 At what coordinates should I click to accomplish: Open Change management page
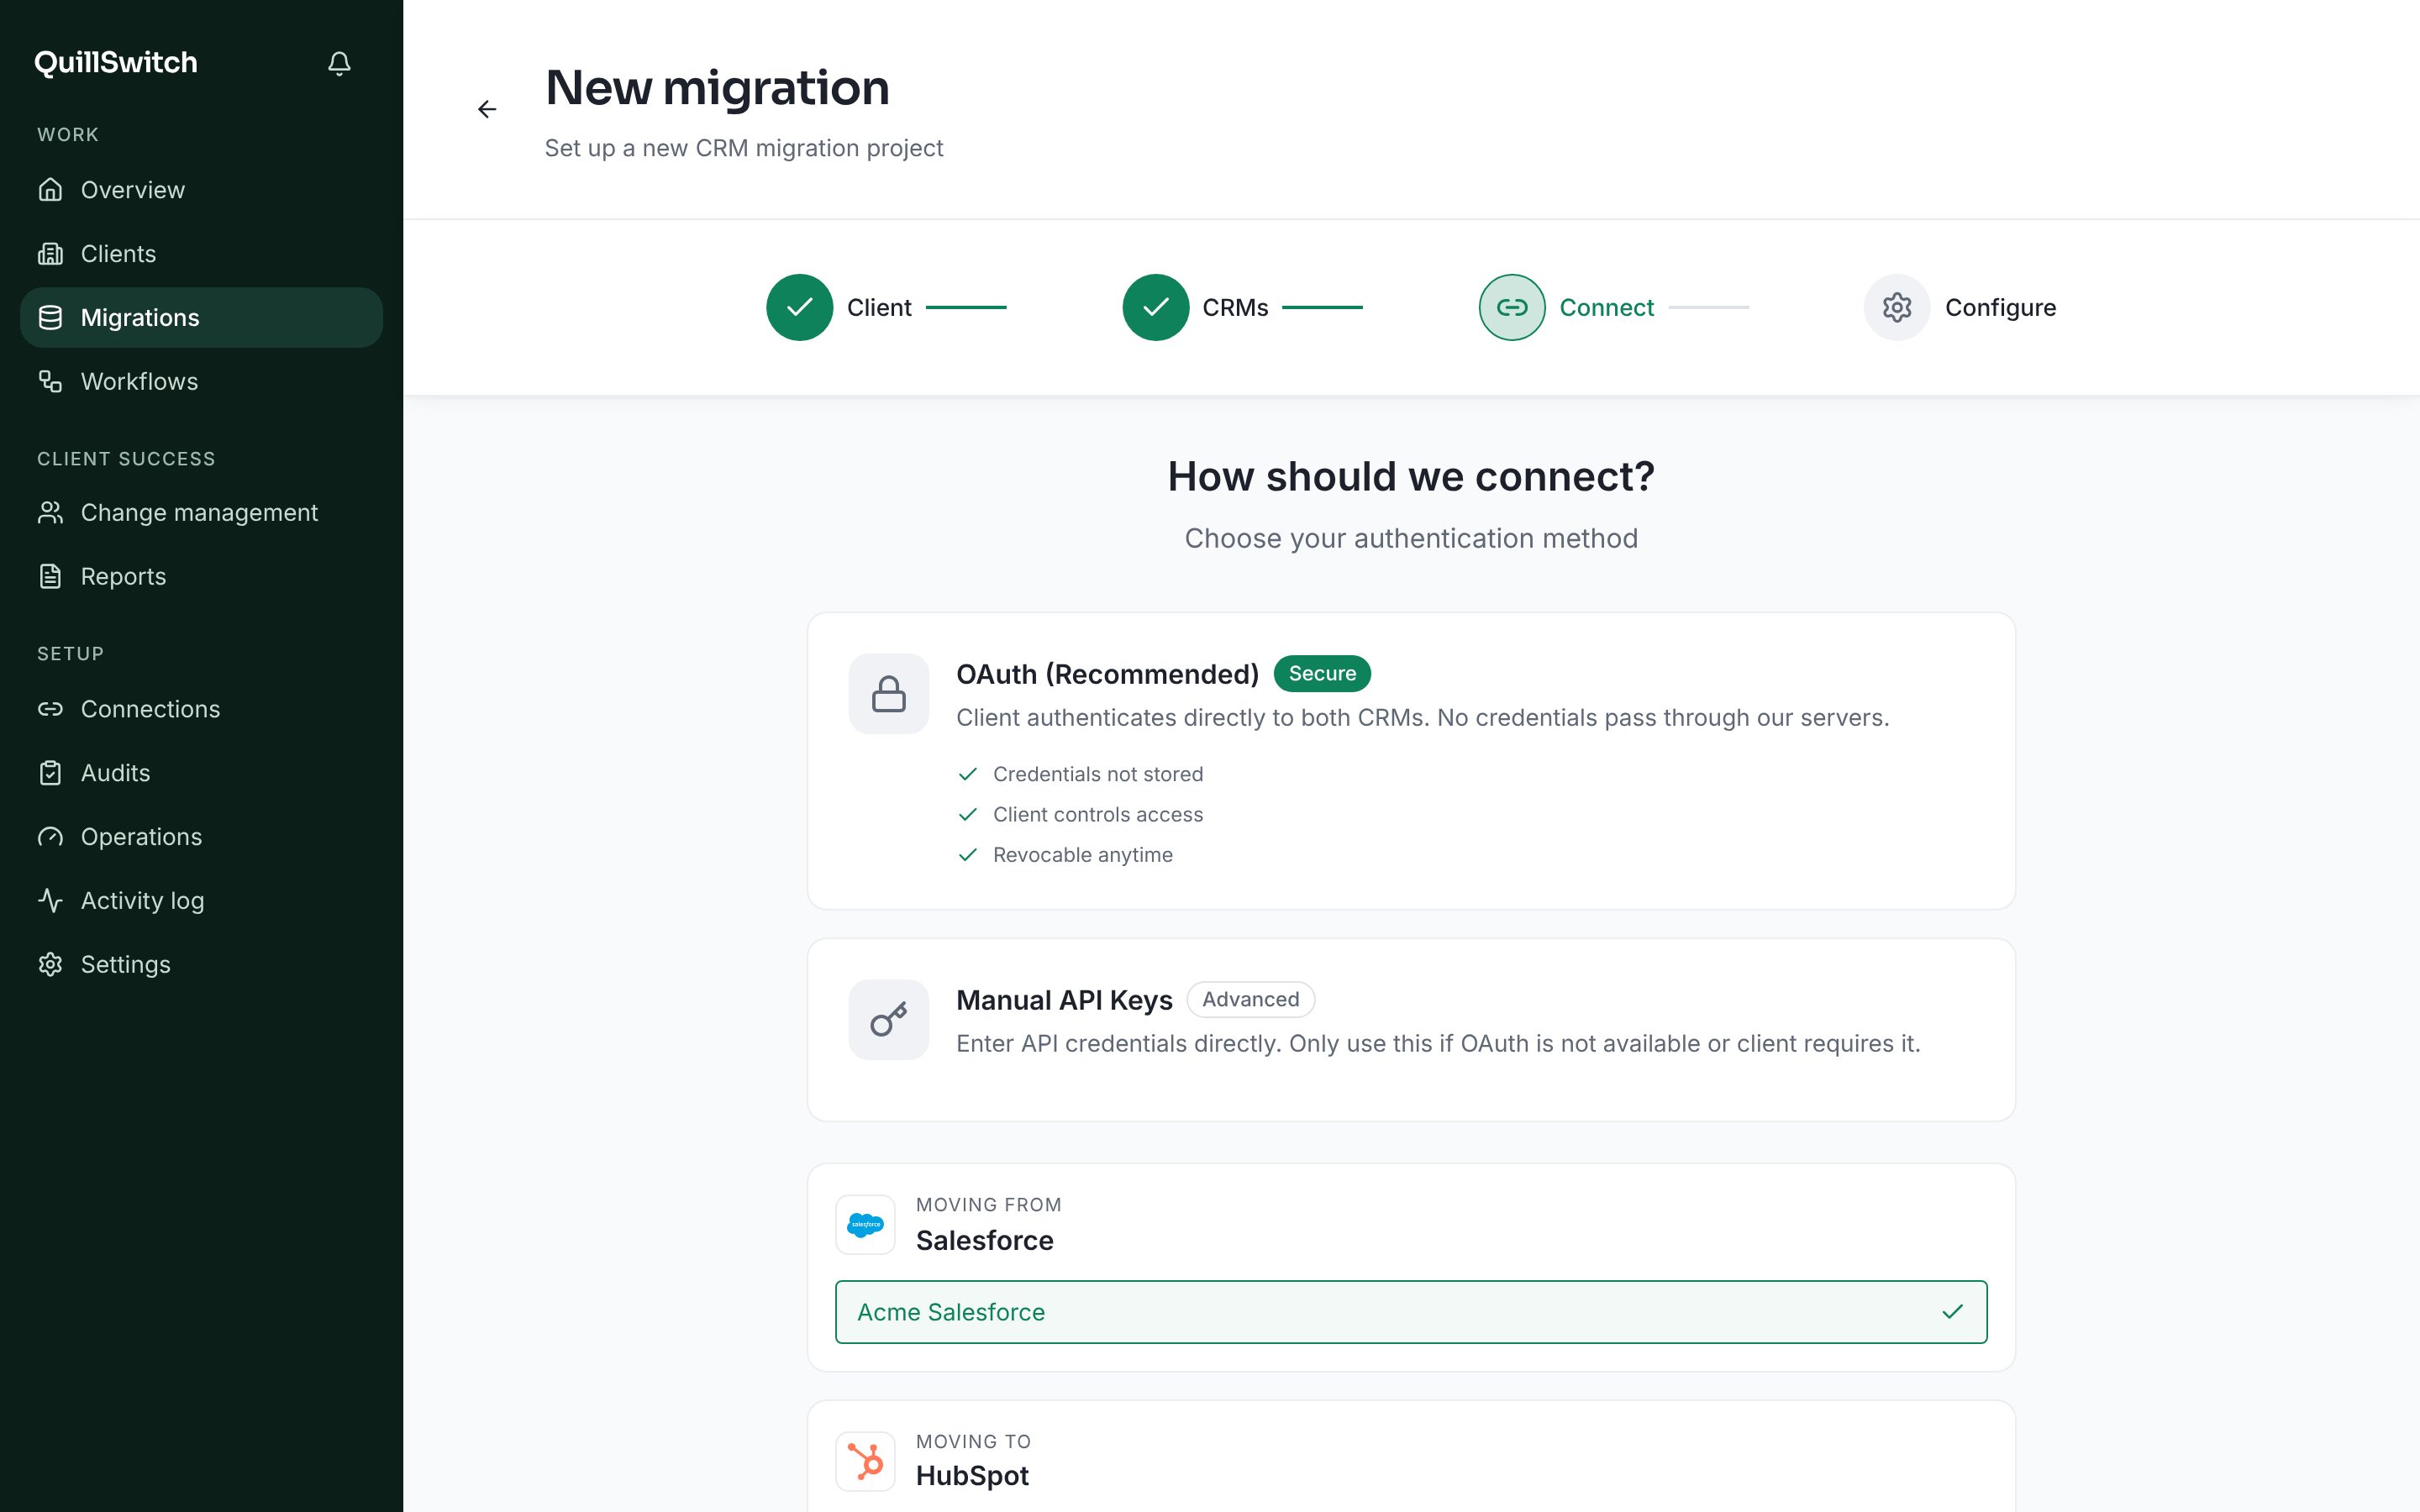pos(201,513)
